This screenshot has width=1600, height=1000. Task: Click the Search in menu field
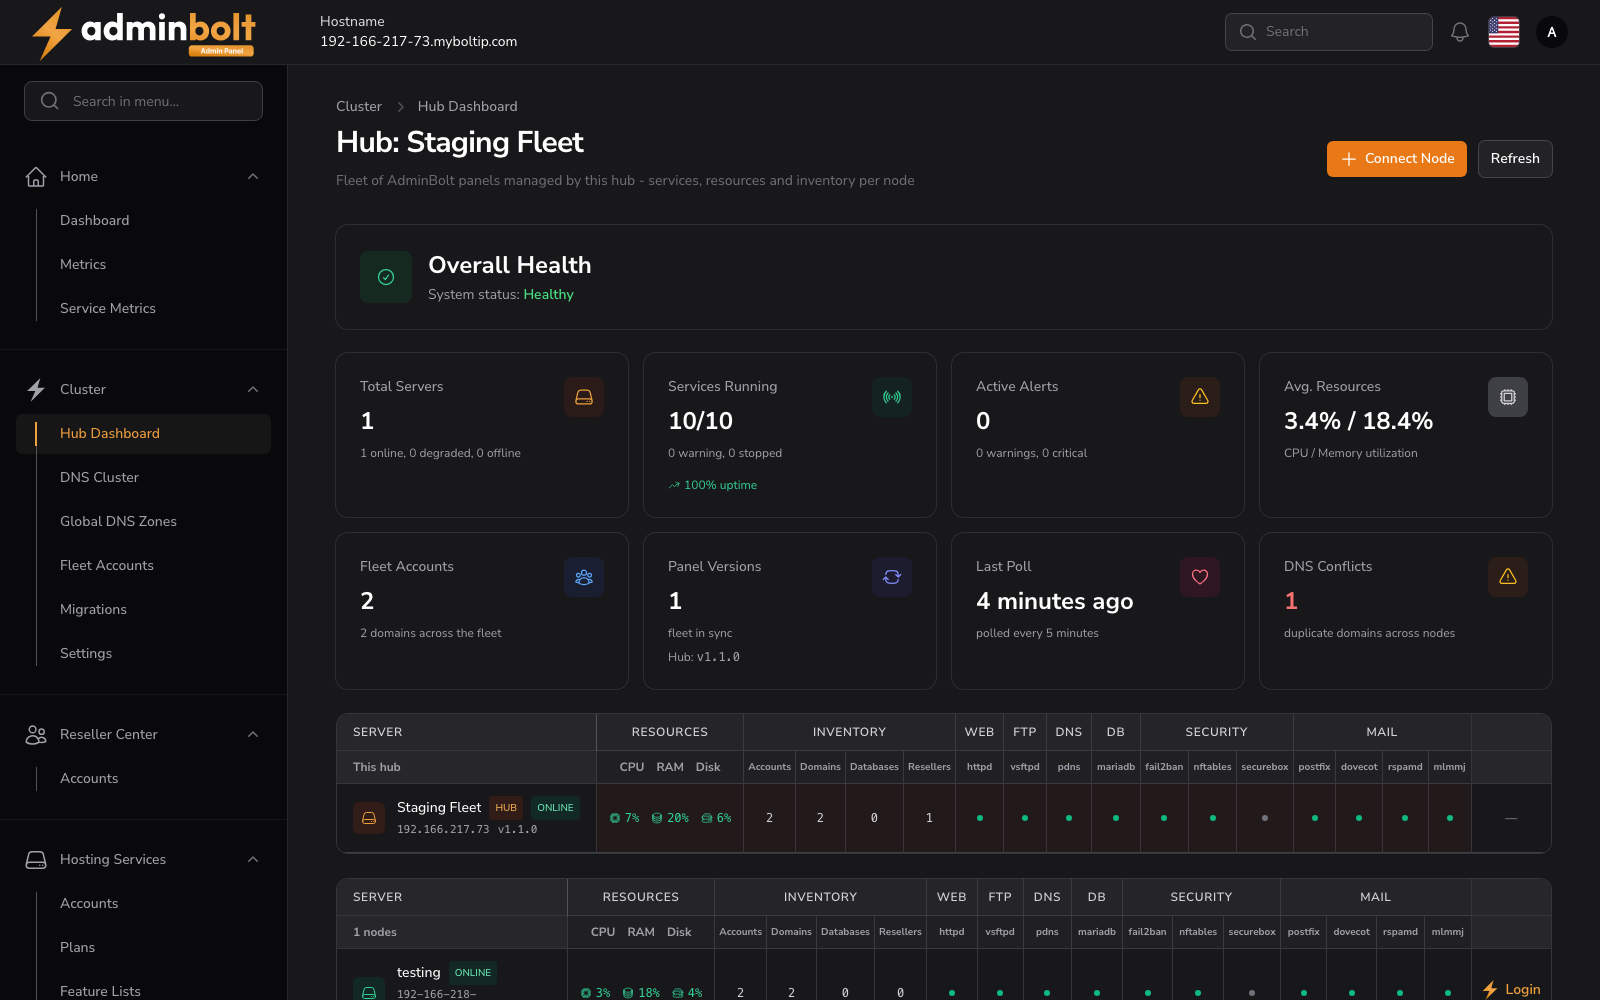coord(143,101)
